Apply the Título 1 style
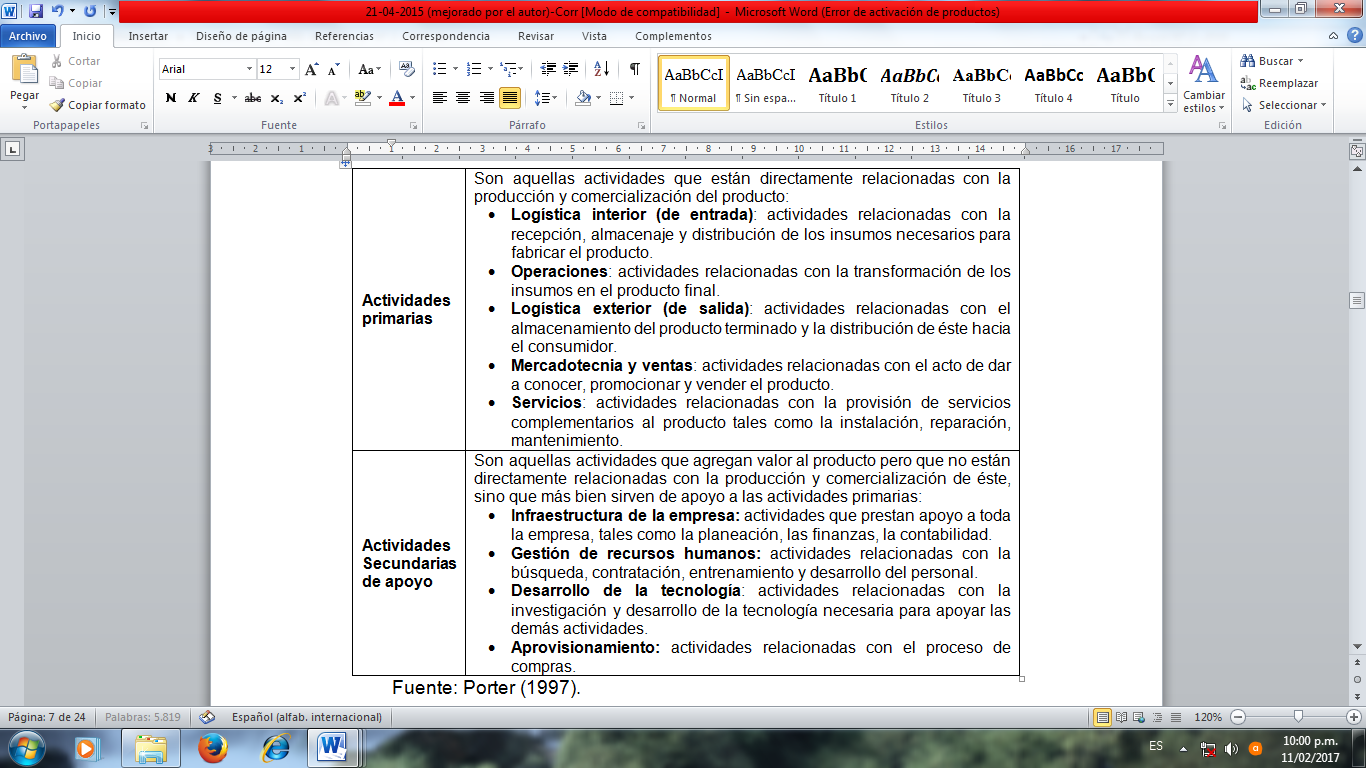1366x768 pixels. 837,82
